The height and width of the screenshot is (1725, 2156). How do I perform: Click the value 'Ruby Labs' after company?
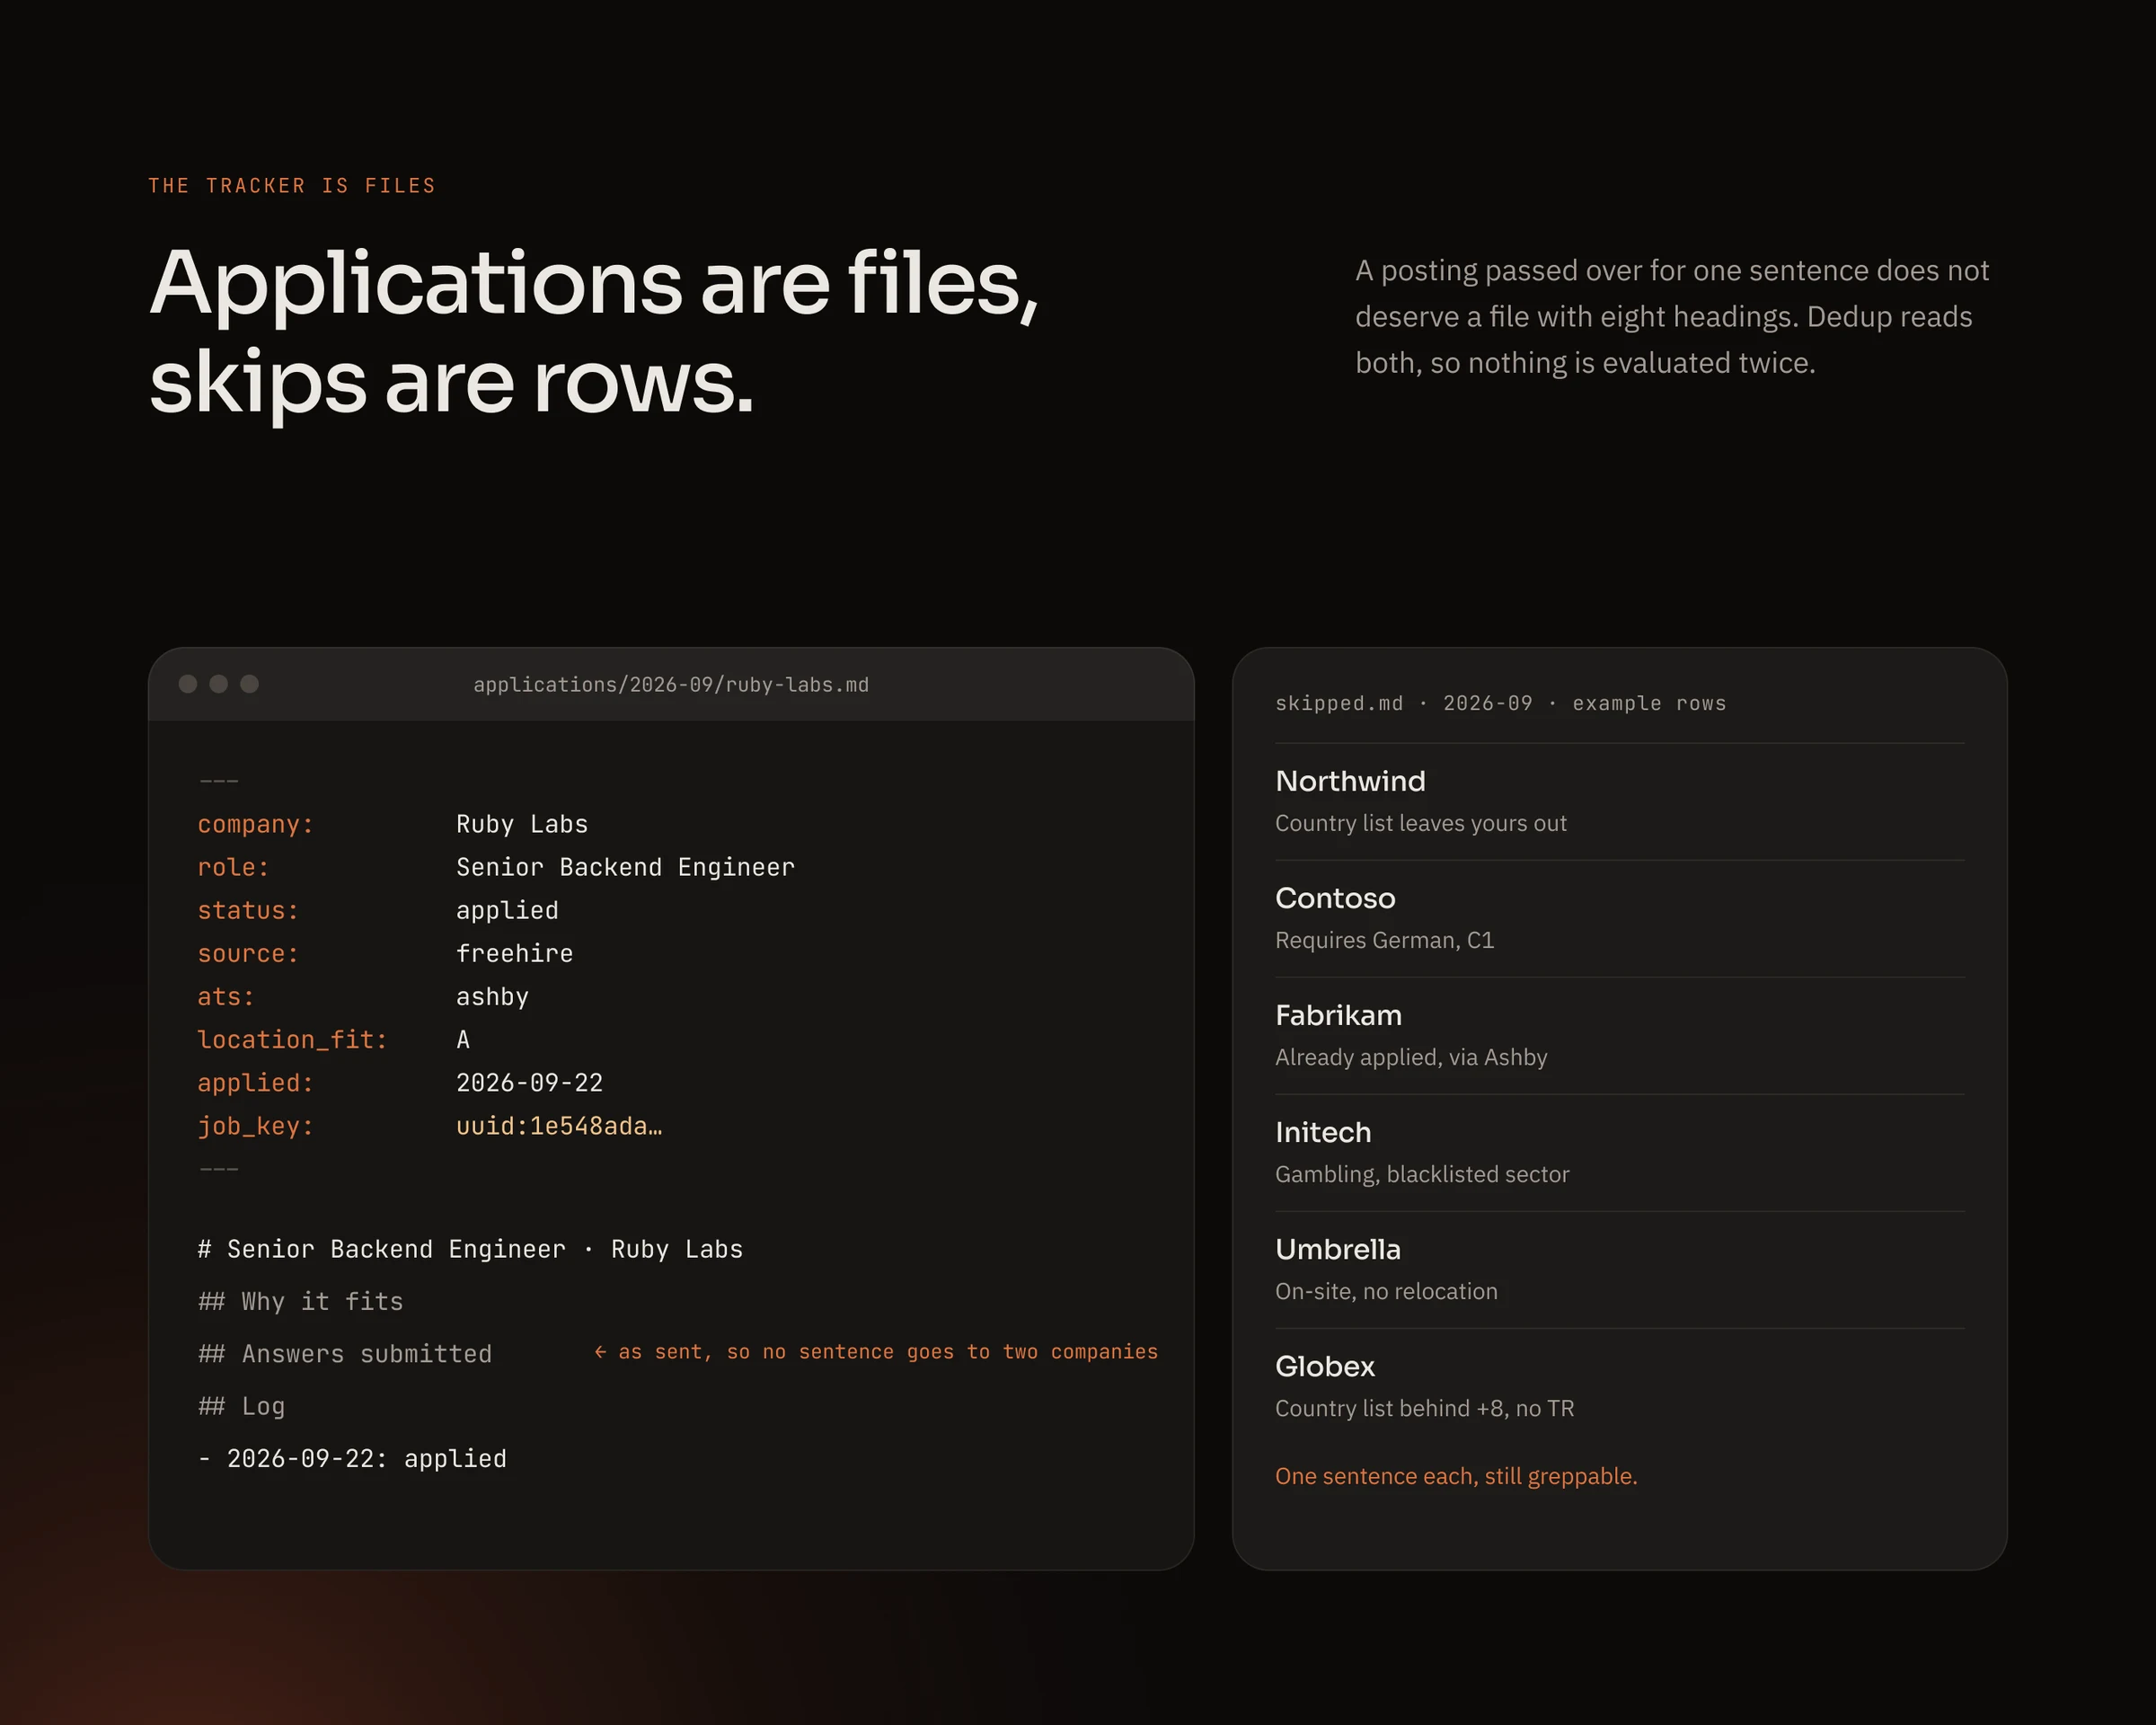[x=522, y=825]
